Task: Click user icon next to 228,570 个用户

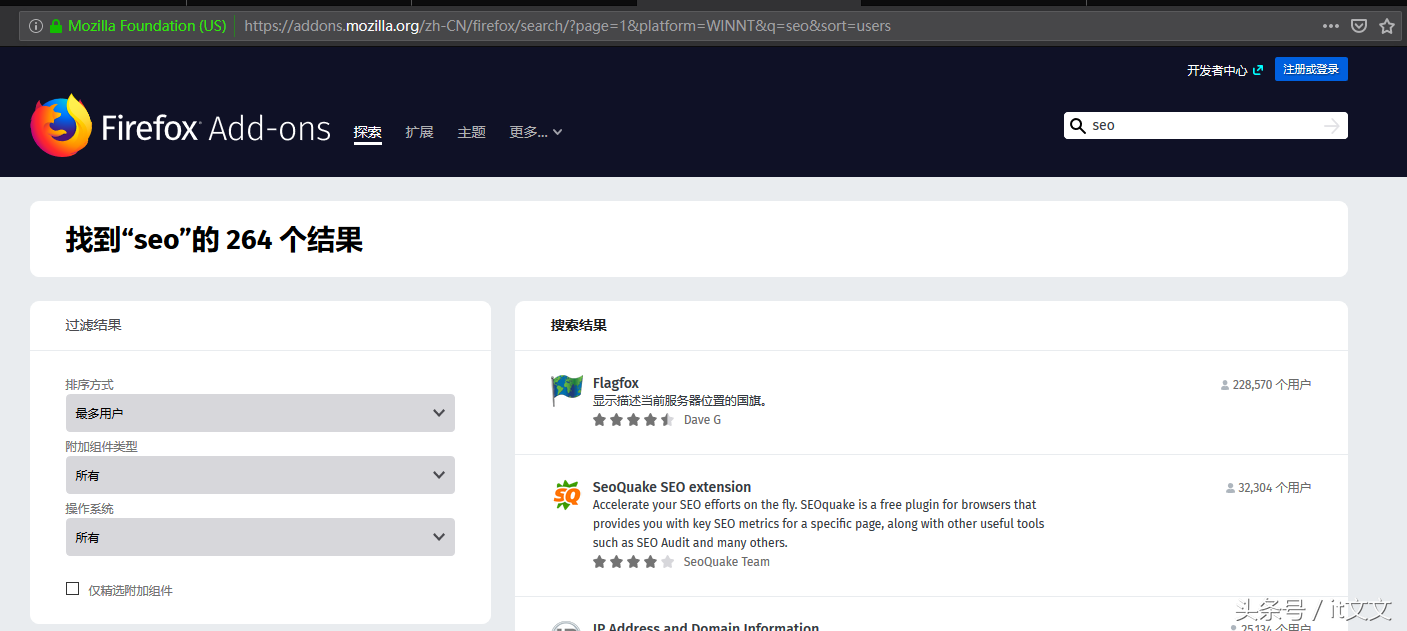Action: point(1225,385)
